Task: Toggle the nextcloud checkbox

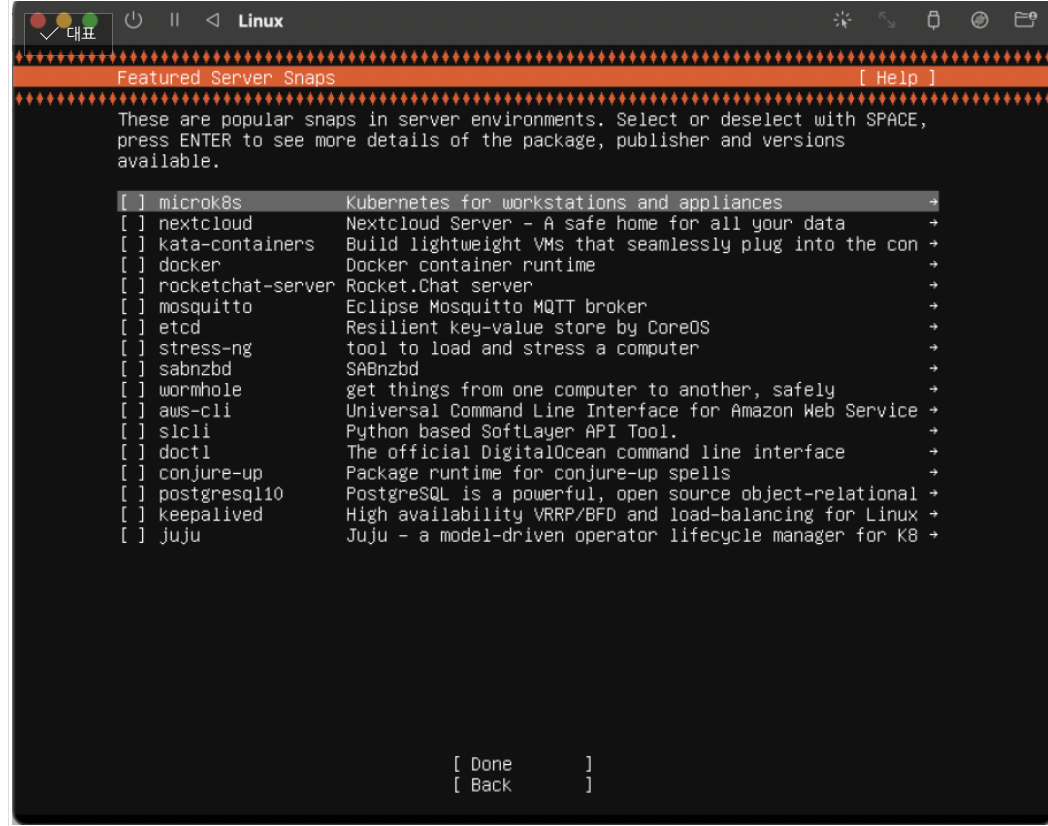Action: click(x=132, y=223)
